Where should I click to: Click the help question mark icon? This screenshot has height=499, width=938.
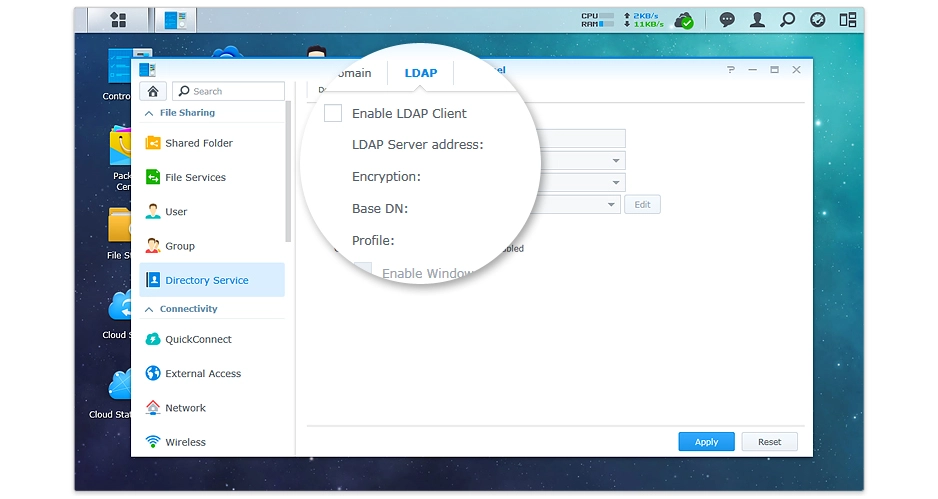tap(730, 70)
